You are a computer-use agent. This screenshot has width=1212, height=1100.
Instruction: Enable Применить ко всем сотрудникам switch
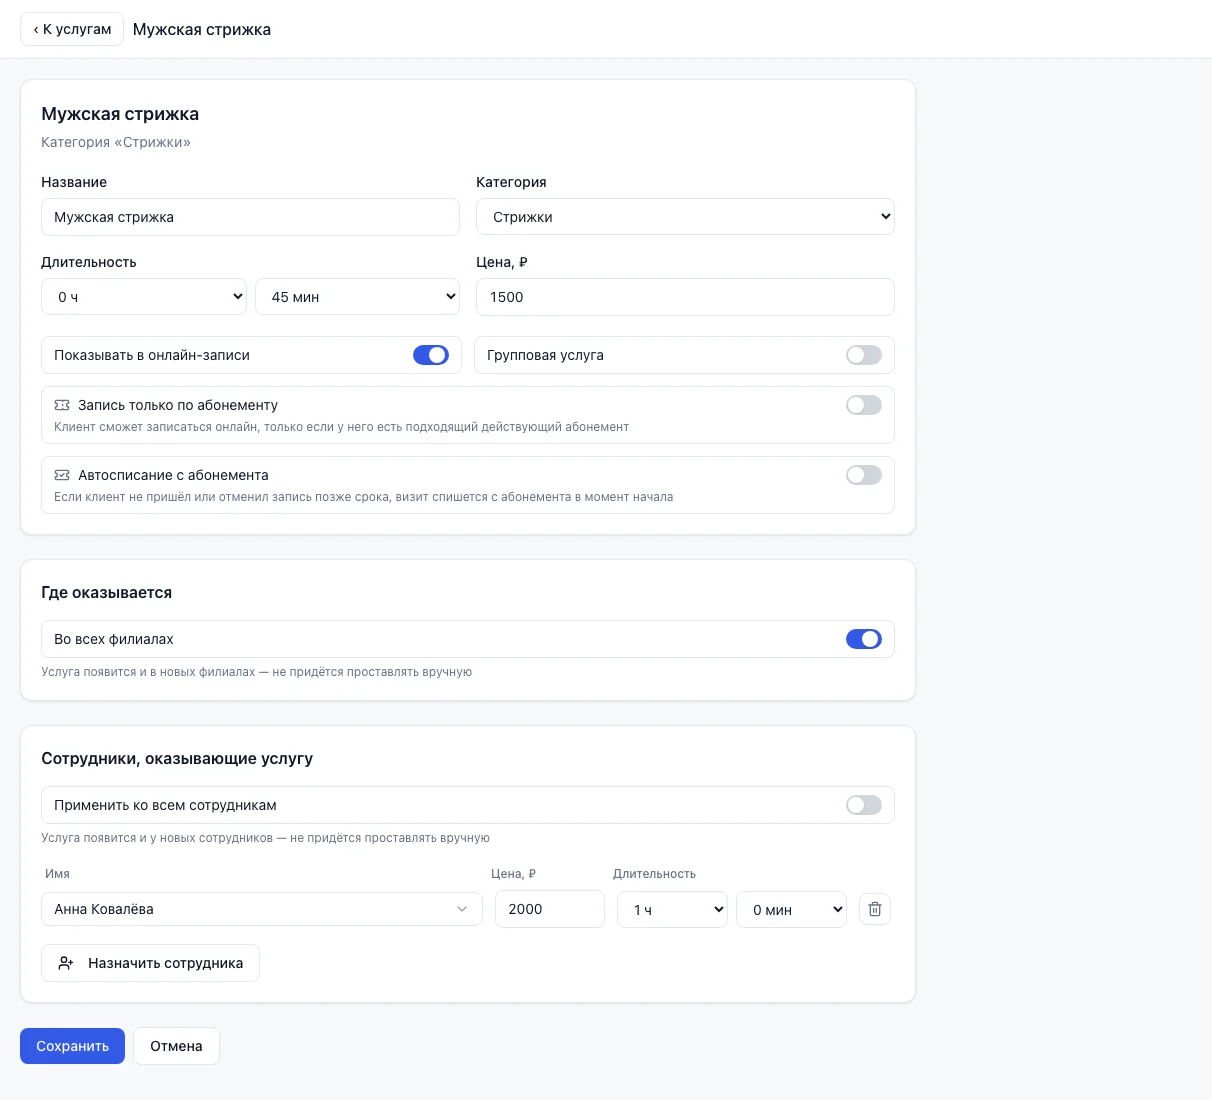(864, 805)
